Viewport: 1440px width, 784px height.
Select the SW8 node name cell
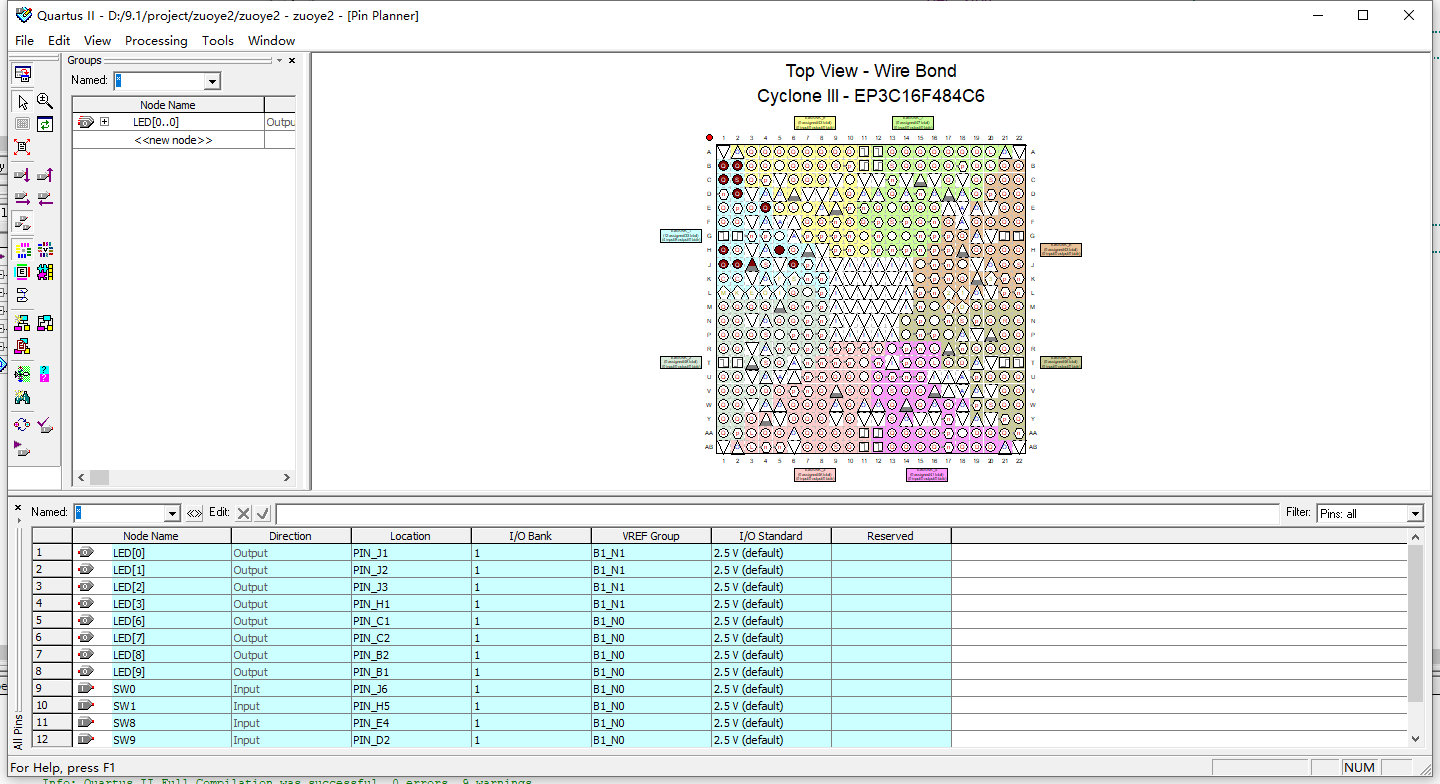click(151, 723)
